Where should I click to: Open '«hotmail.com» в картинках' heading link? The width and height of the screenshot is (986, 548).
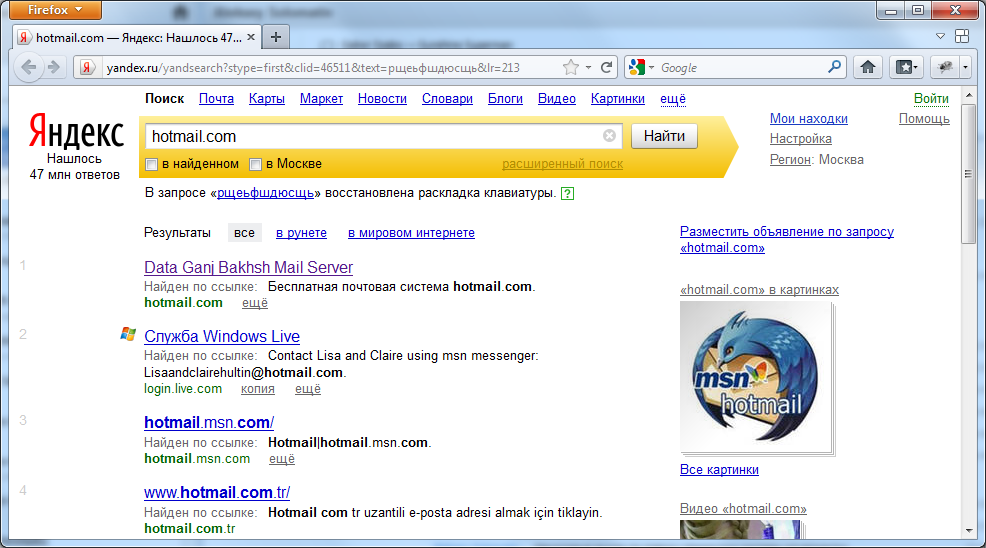(759, 290)
